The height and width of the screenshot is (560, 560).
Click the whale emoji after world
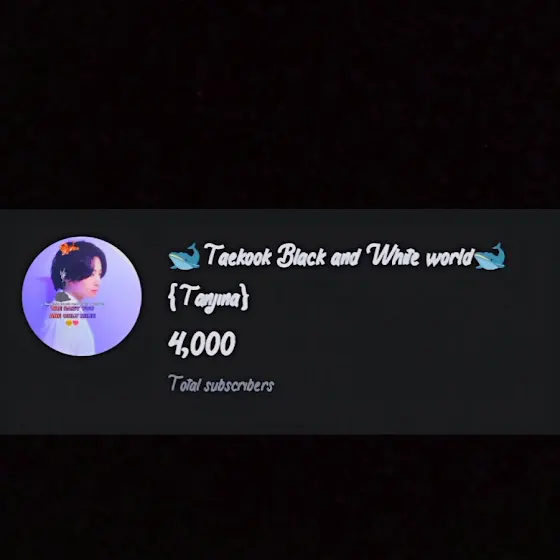pyautogui.click(x=490, y=256)
